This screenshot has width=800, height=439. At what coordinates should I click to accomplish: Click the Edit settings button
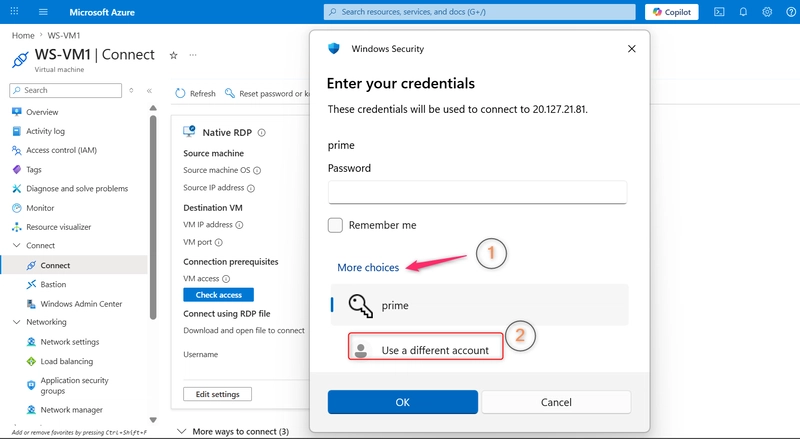point(217,394)
